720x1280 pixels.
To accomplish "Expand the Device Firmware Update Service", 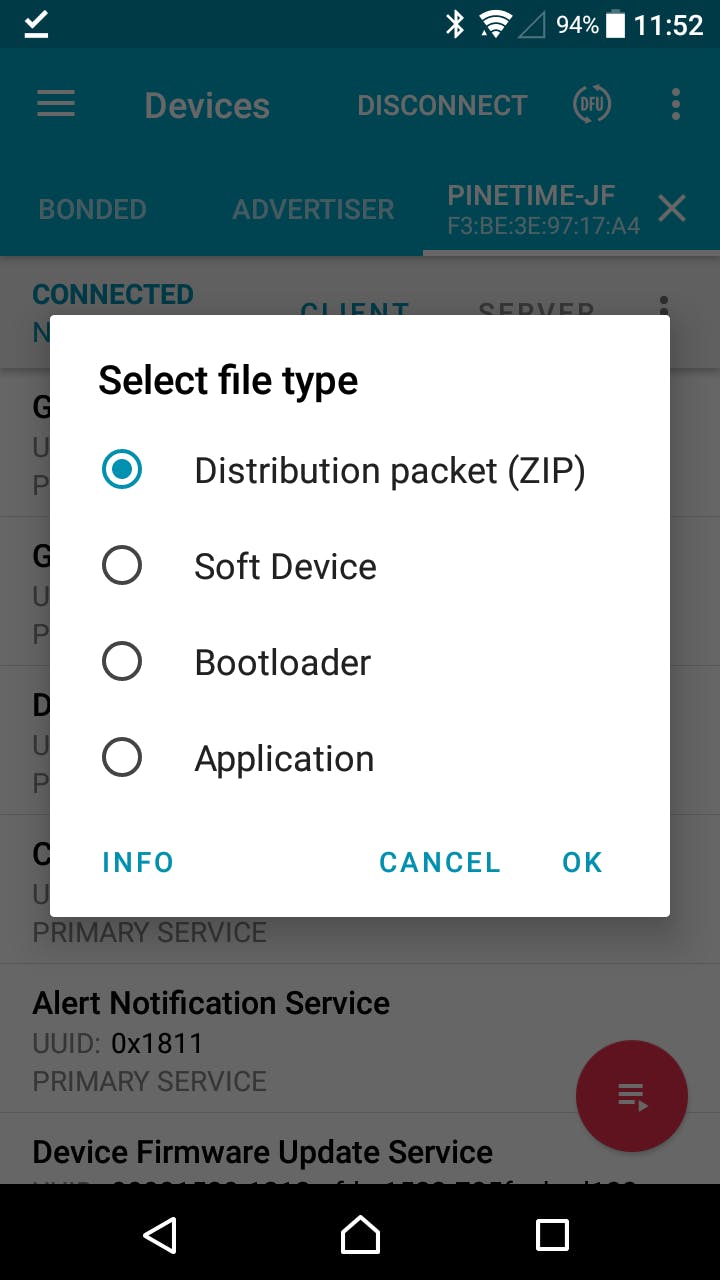I will (x=262, y=1152).
